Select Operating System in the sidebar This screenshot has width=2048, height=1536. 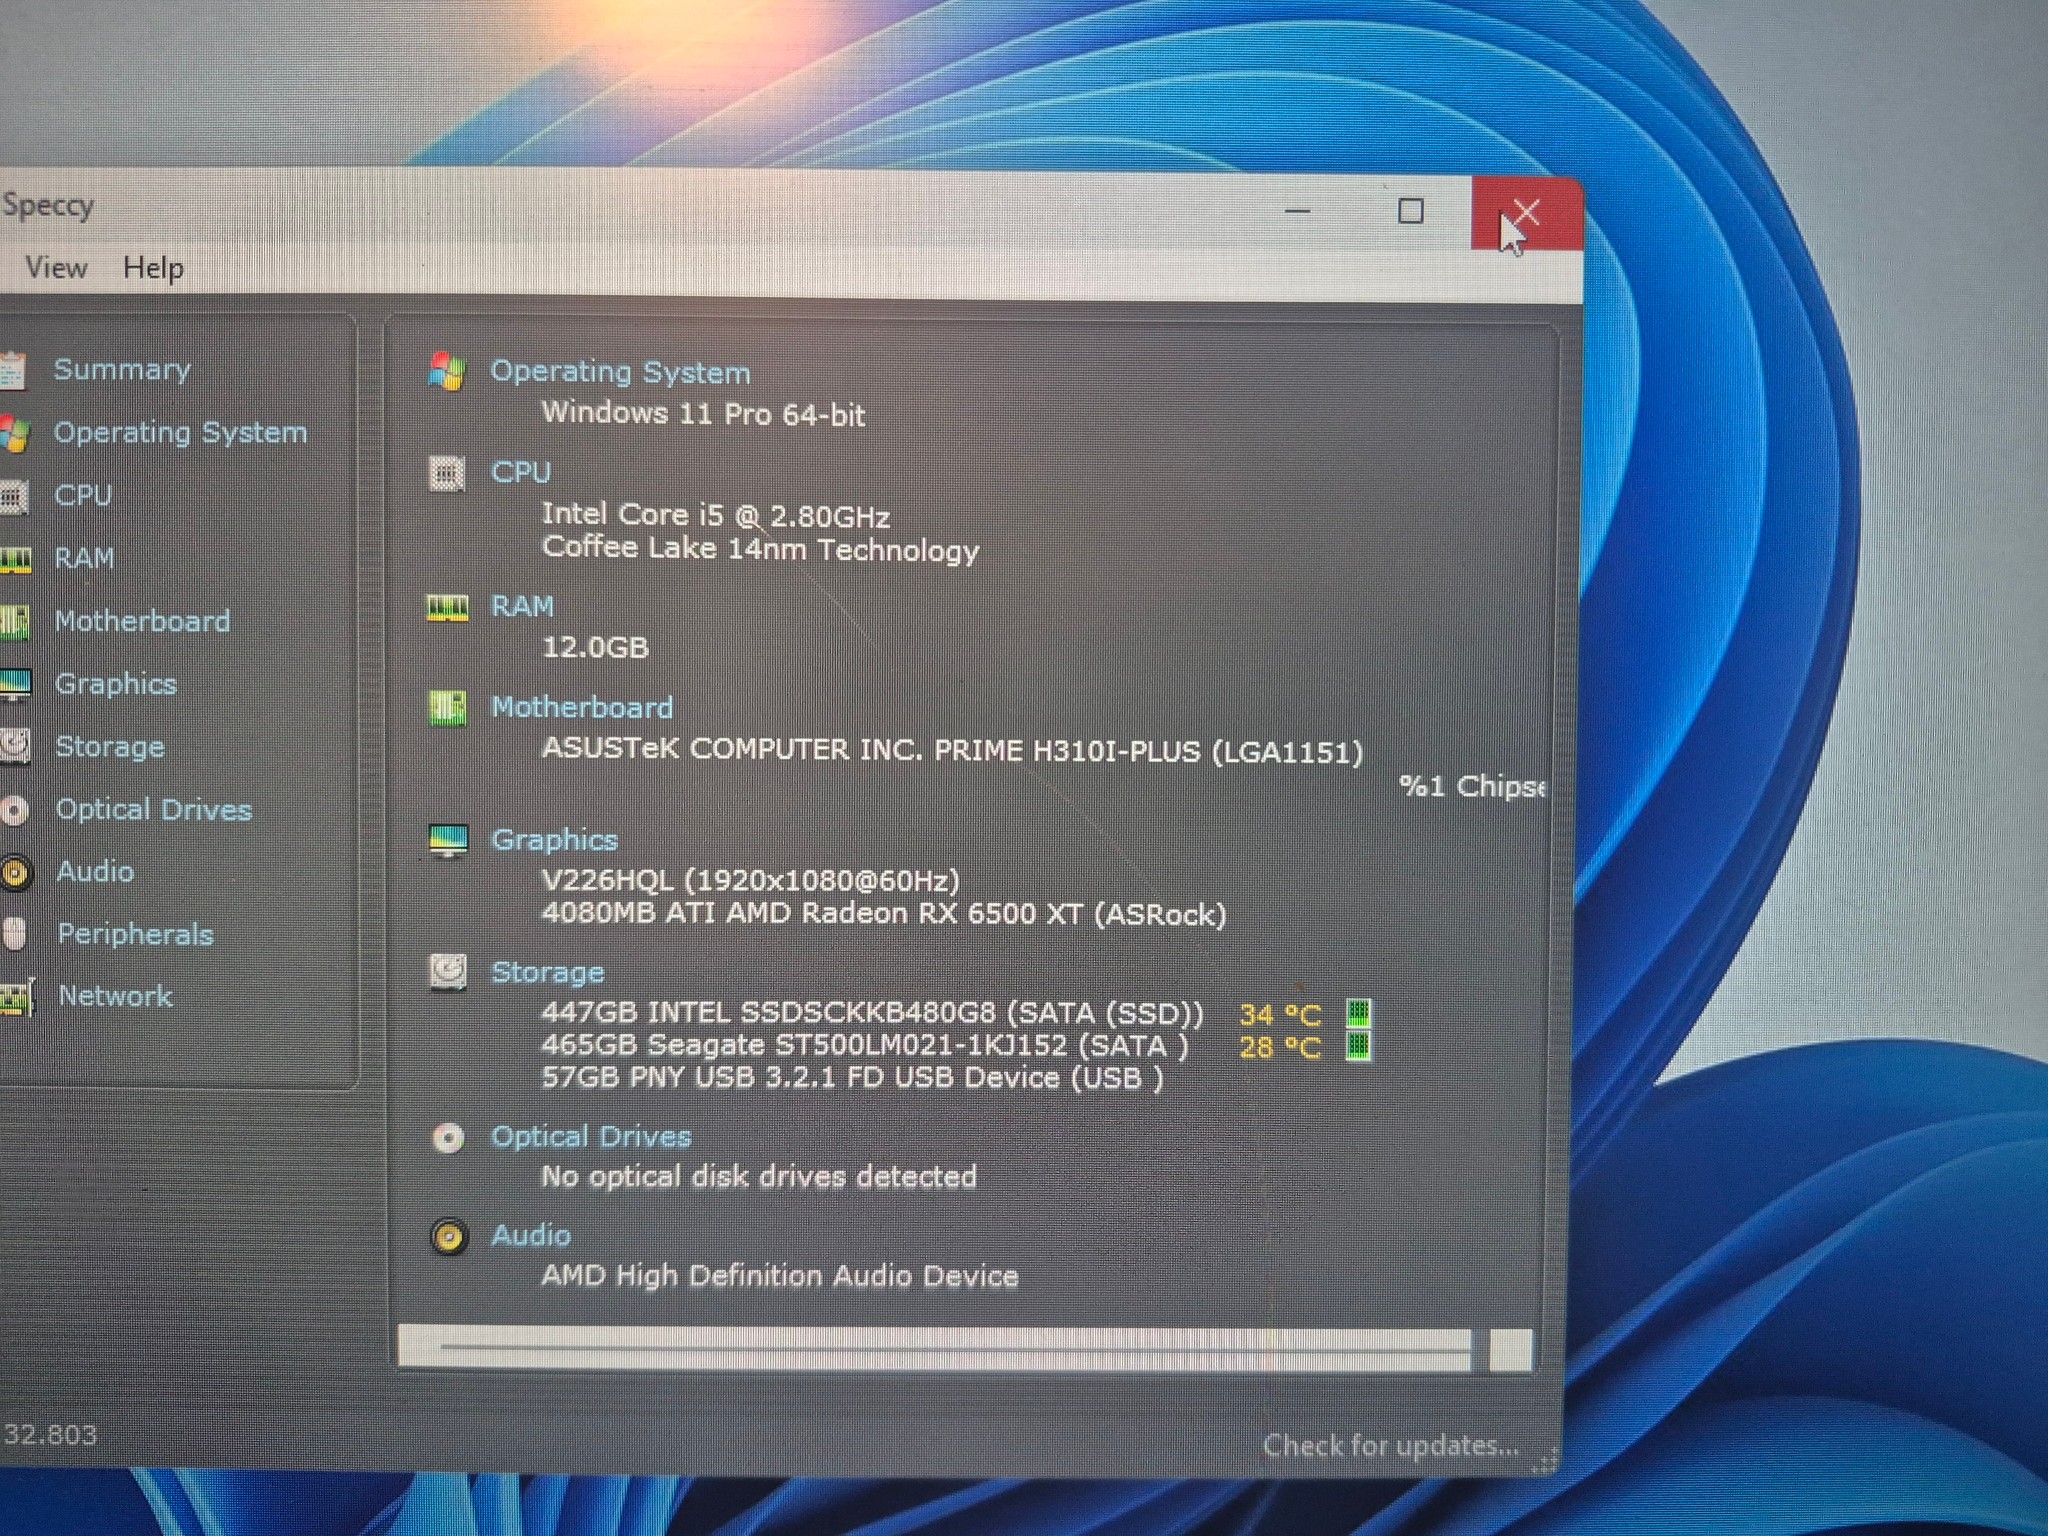pyautogui.click(x=180, y=432)
